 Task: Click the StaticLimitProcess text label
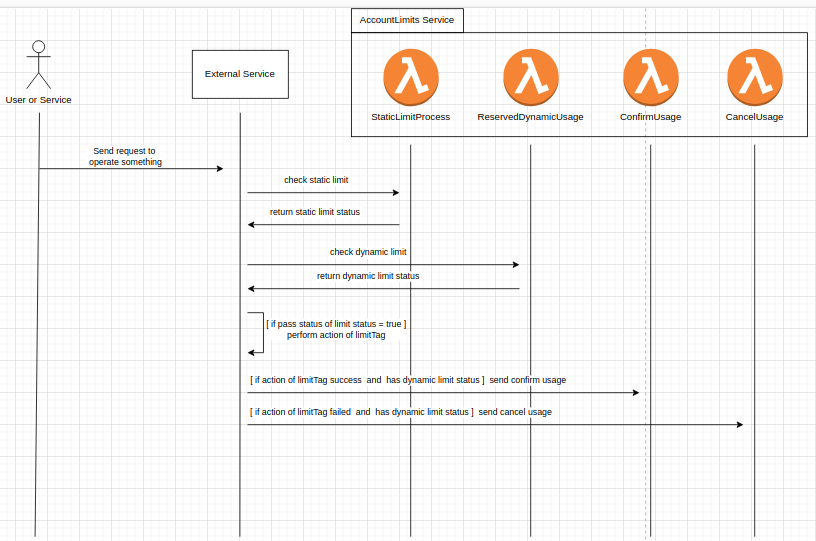(410, 117)
